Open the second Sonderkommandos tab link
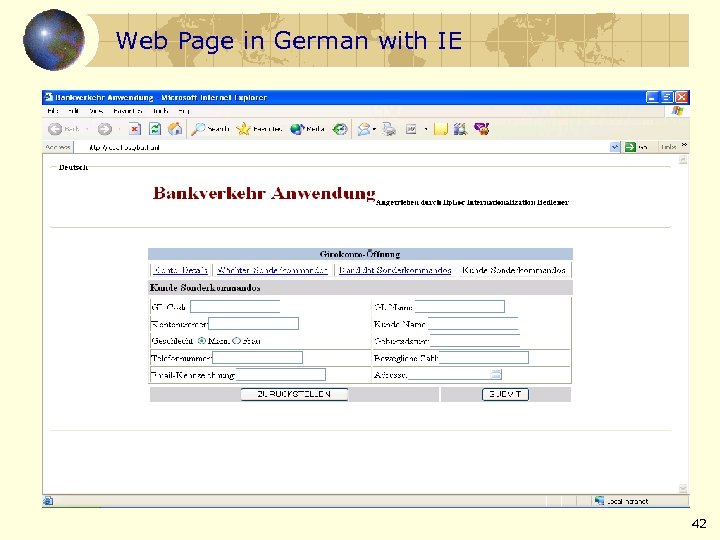 (272, 270)
